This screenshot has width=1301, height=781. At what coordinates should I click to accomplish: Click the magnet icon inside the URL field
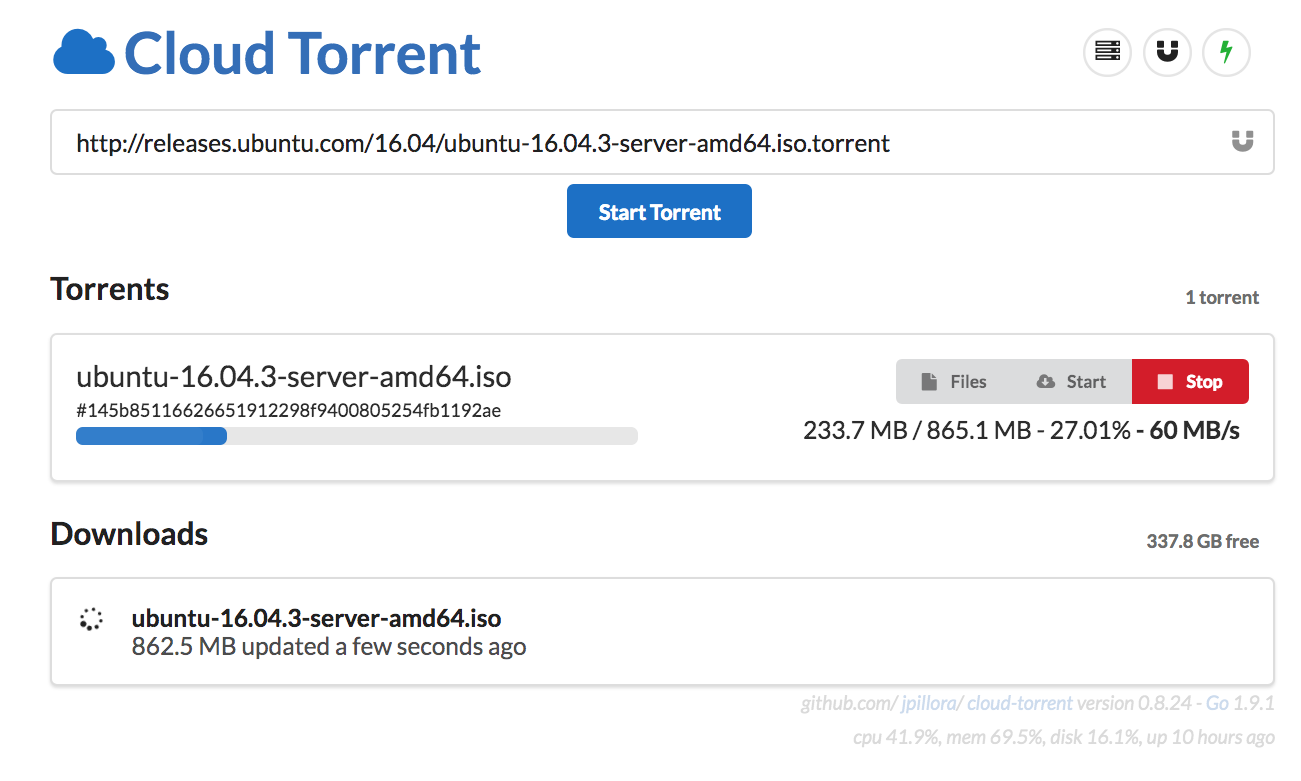point(1242,142)
